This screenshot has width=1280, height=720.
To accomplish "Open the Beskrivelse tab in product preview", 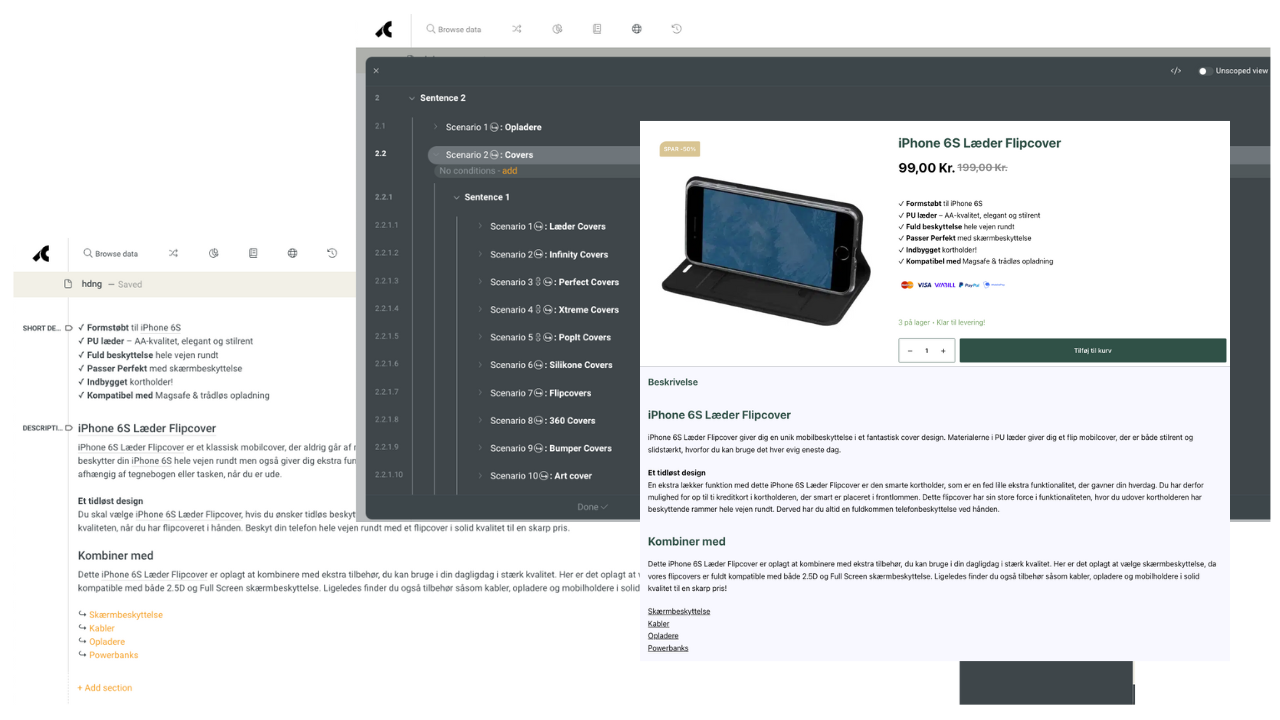I will pos(673,382).
